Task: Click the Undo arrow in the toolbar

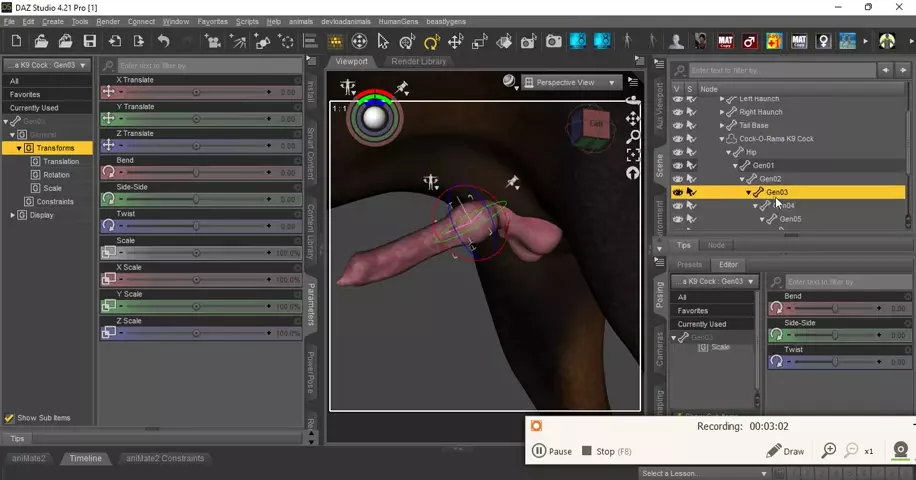Action: point(163,41)
